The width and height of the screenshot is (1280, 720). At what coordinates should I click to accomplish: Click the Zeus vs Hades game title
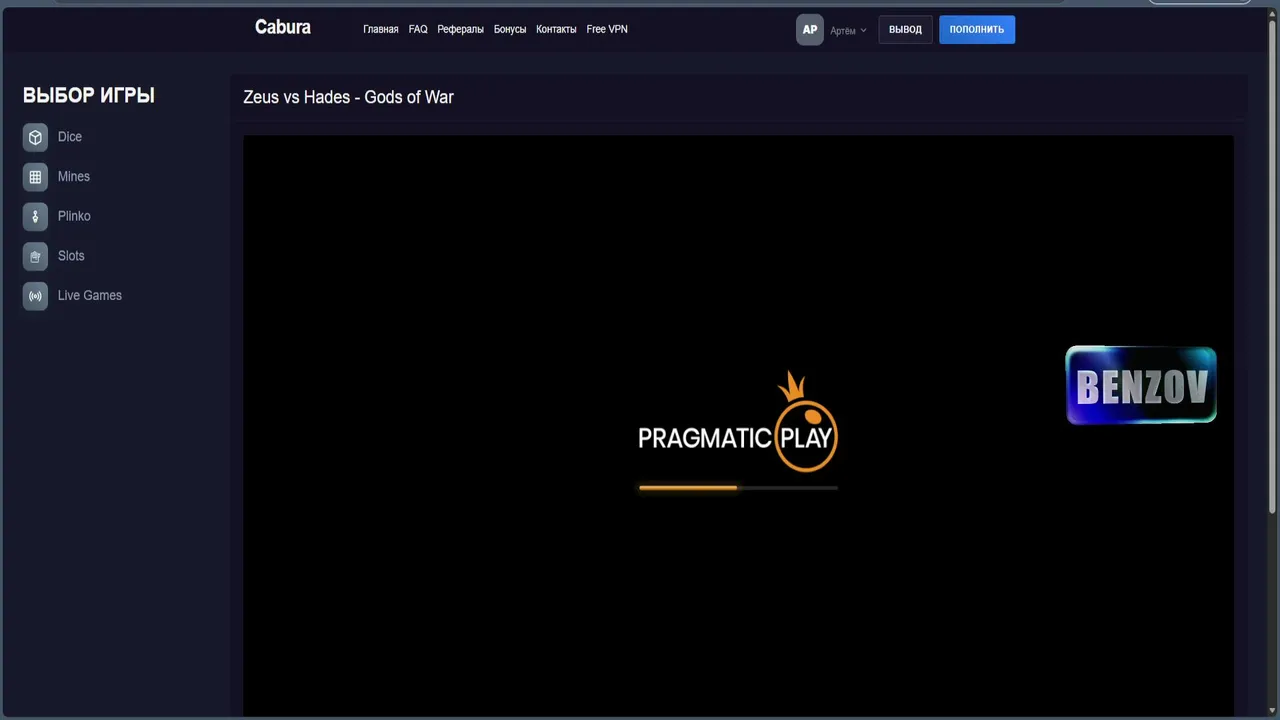[x=349, y=98]
